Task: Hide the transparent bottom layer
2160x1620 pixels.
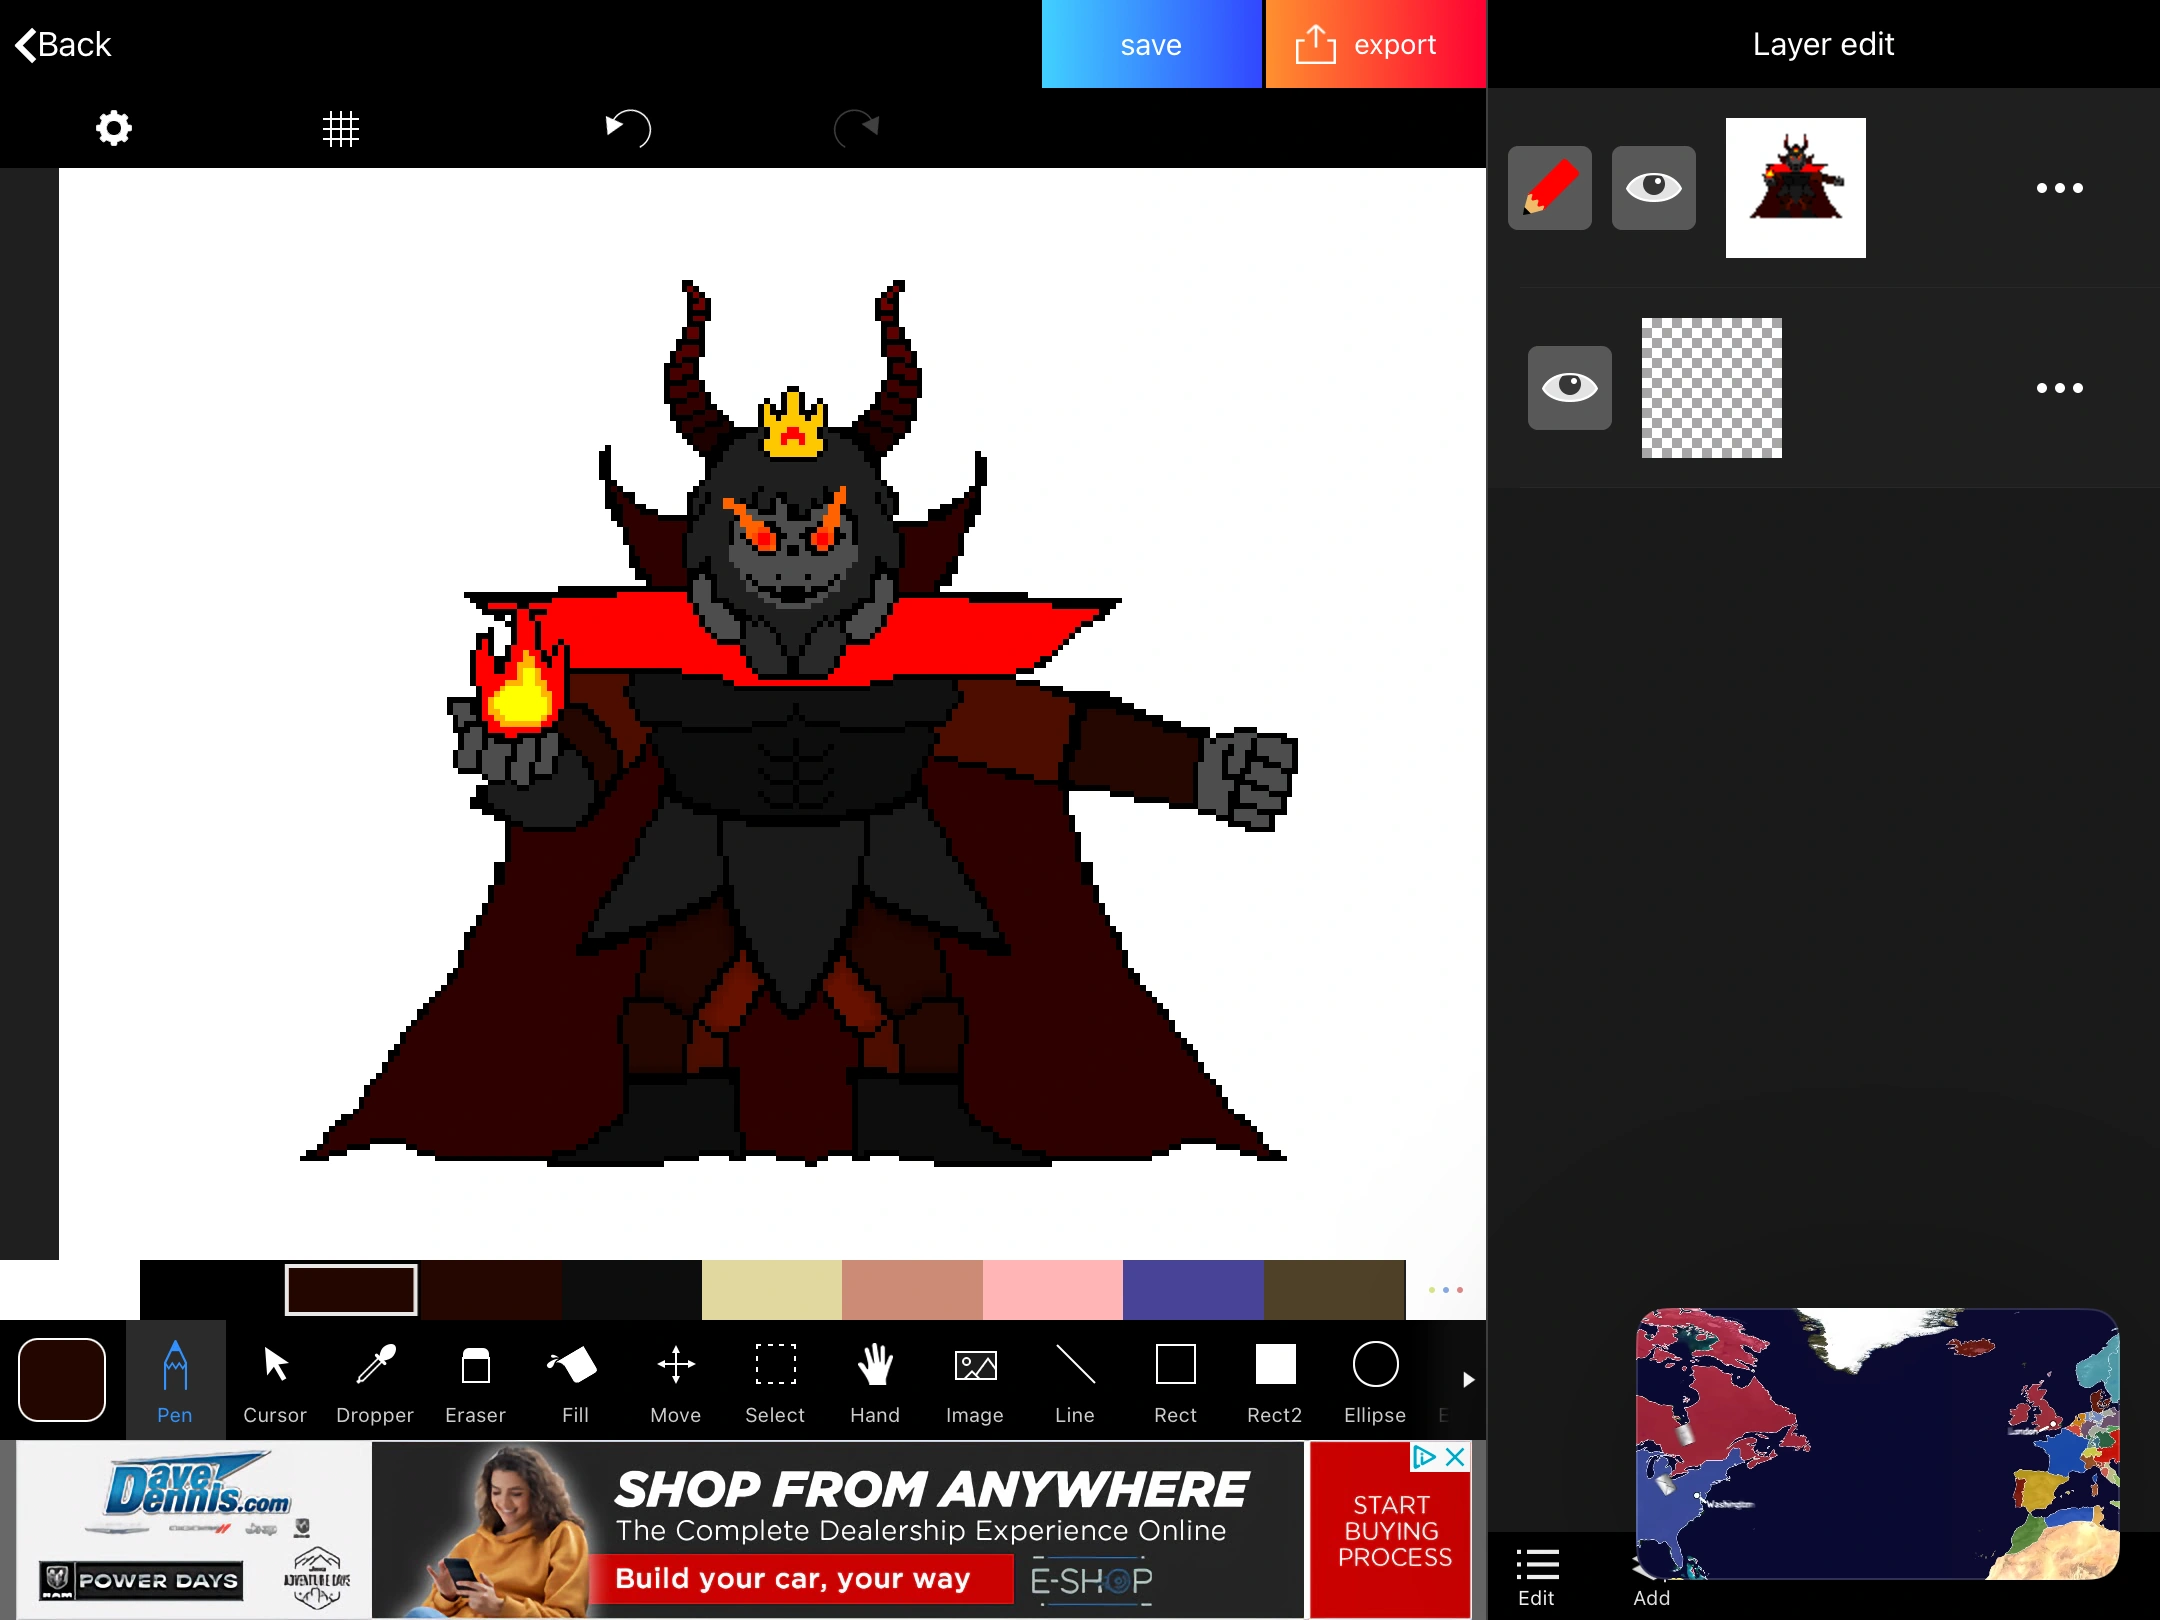Action: click(1569, 387)
